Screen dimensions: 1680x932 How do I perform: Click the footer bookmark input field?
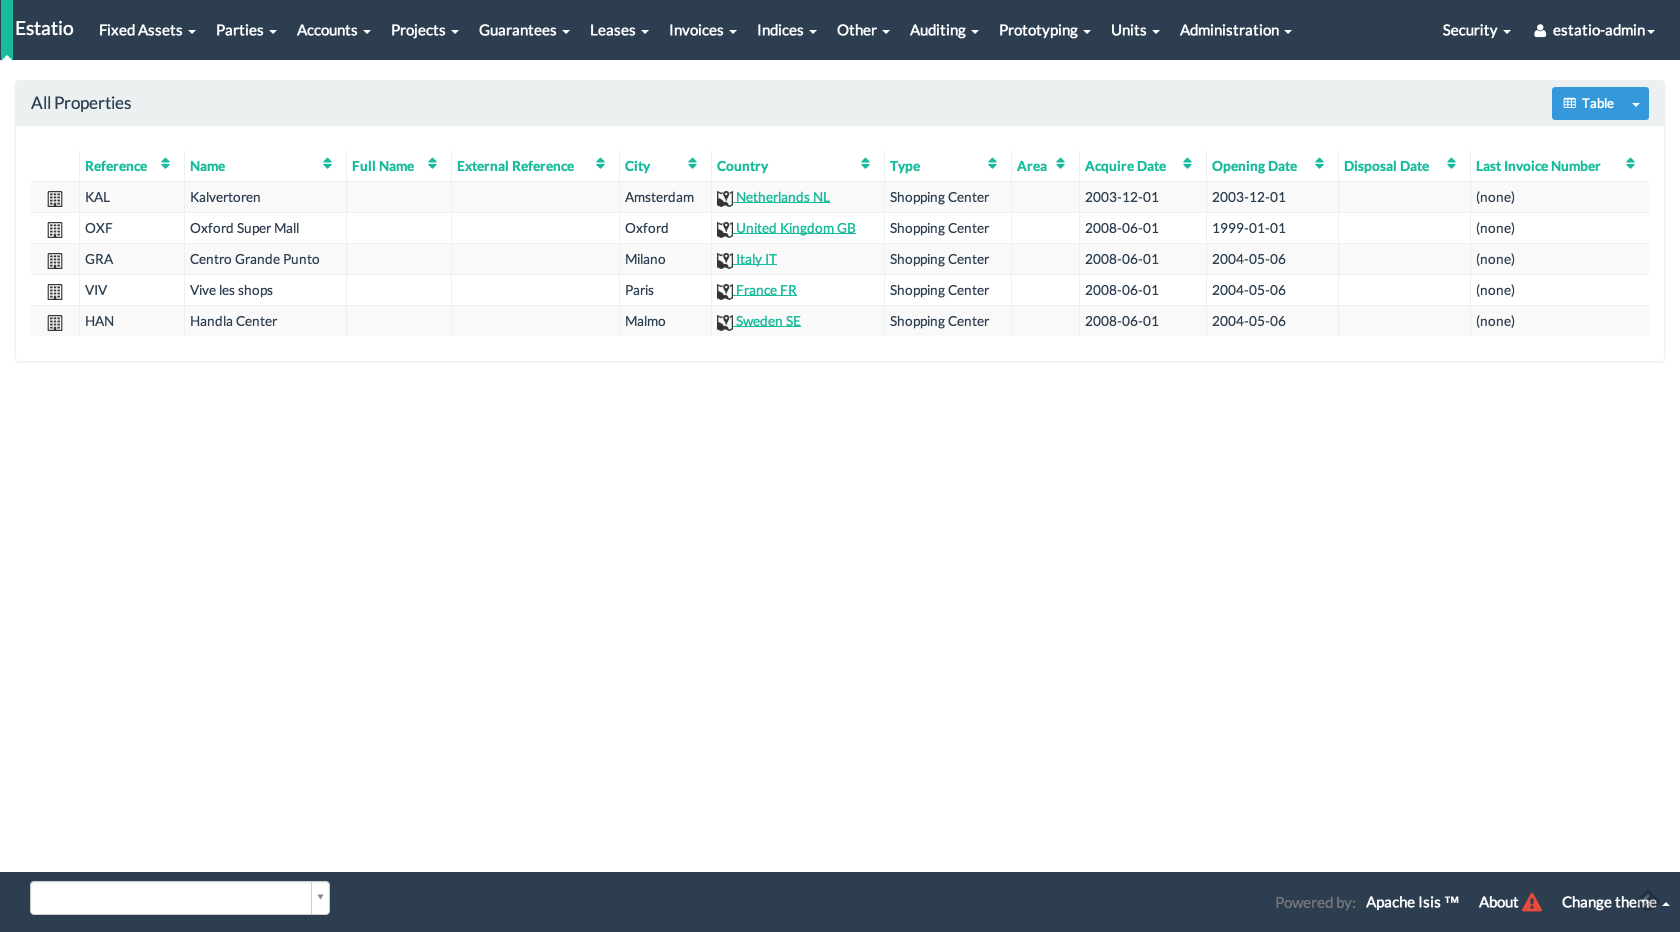[171, 898]
